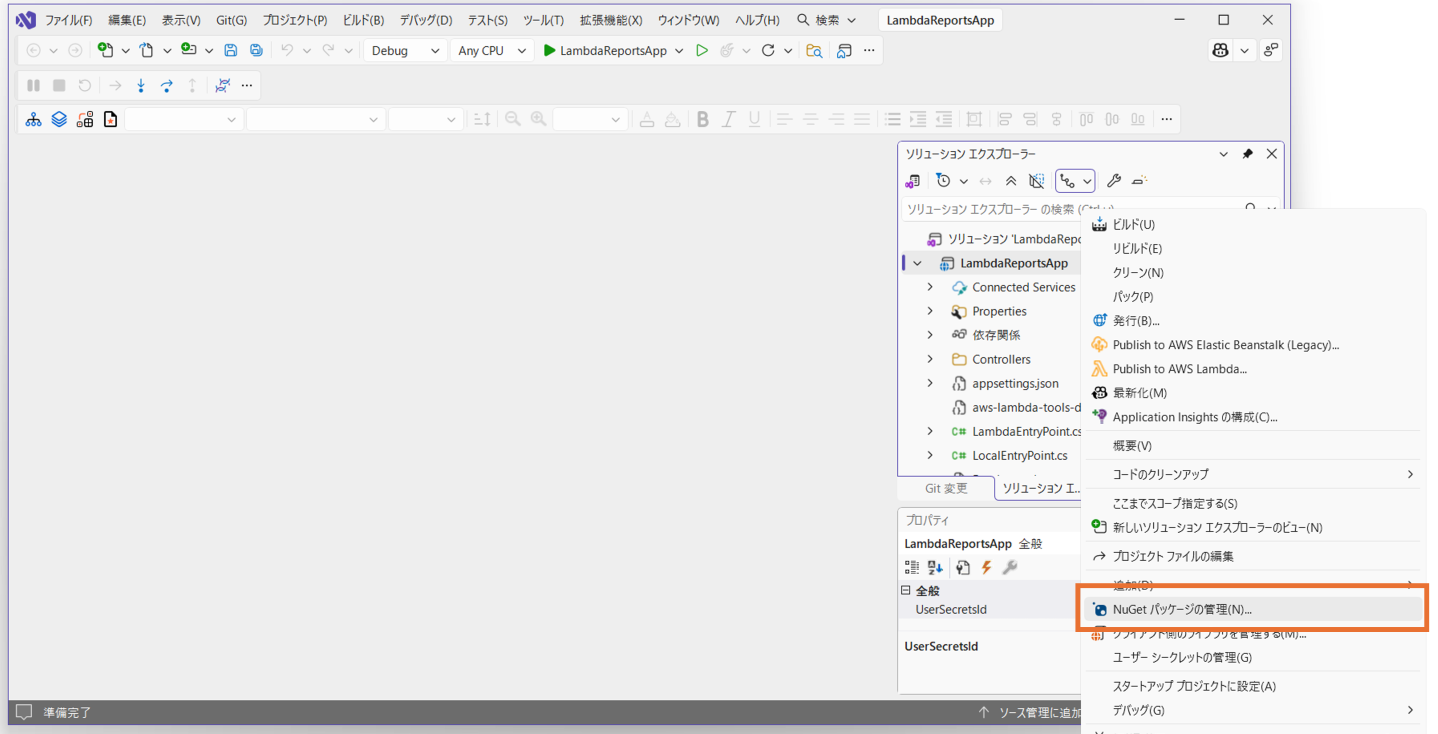Click the Live Share people icon
Viewport: 1438px width, 734px height.
click(x=1271, y=50)
